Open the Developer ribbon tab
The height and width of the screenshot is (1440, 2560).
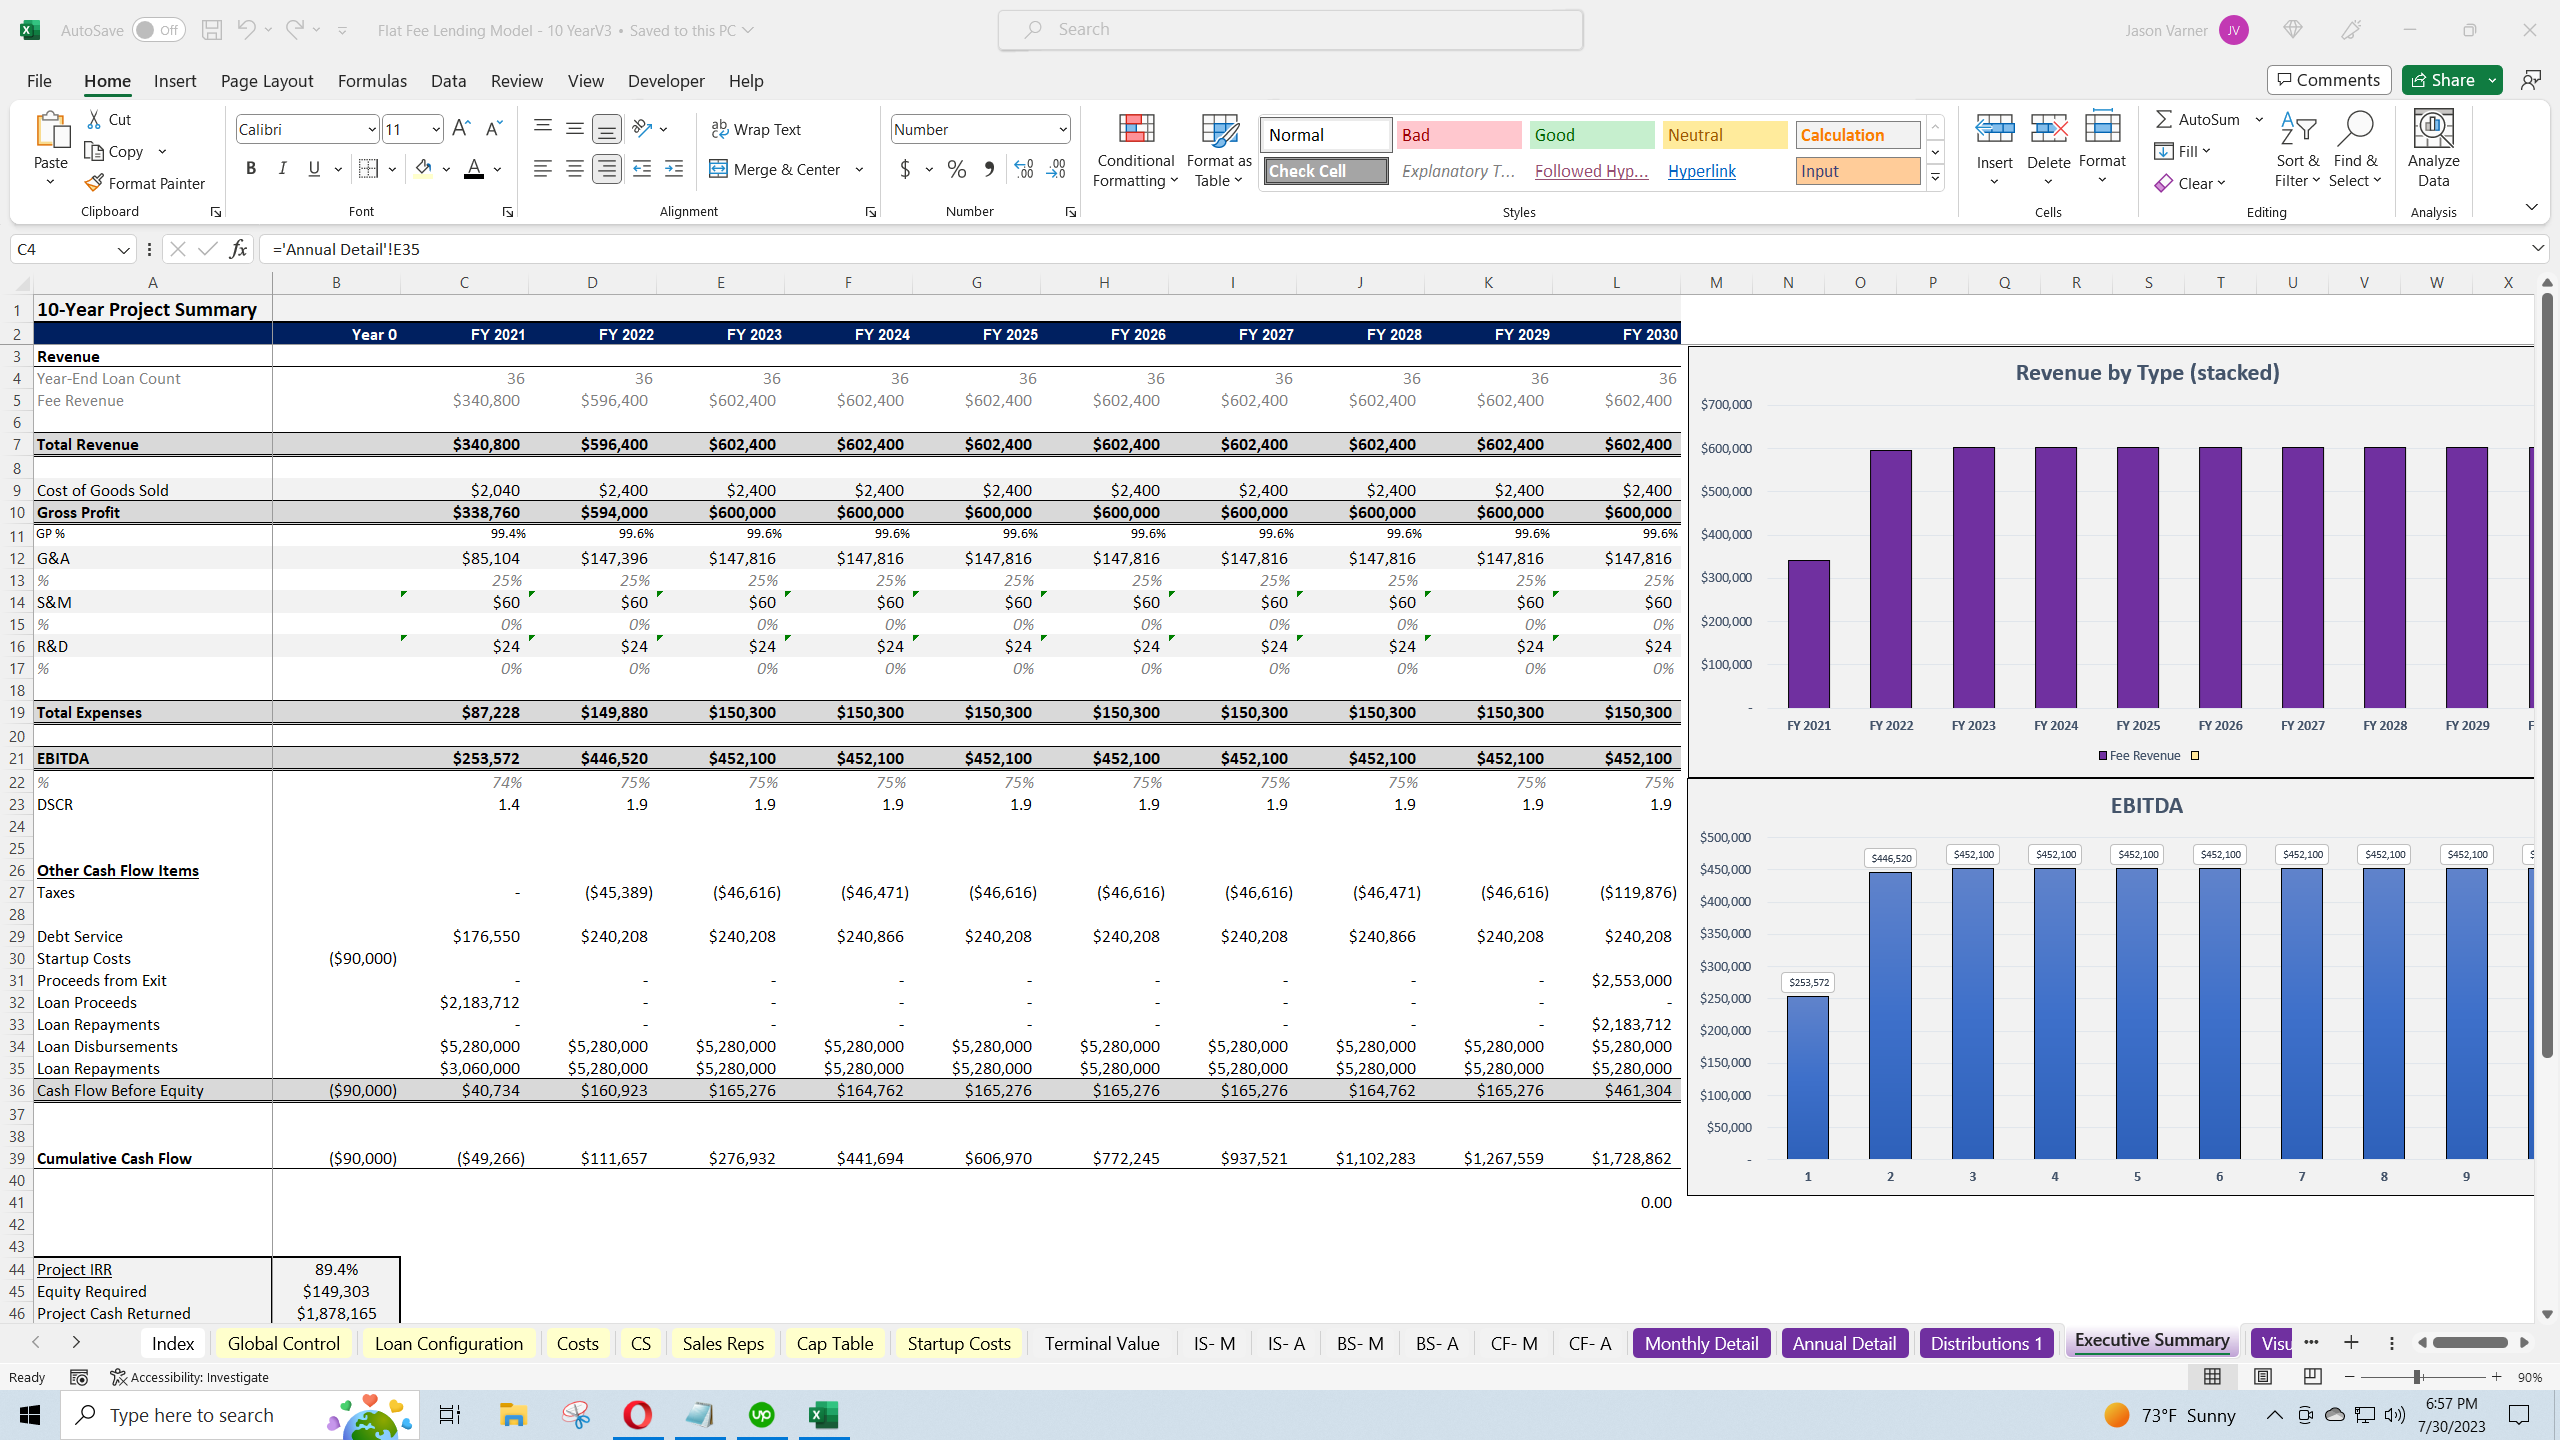click(x=666, y=81)
